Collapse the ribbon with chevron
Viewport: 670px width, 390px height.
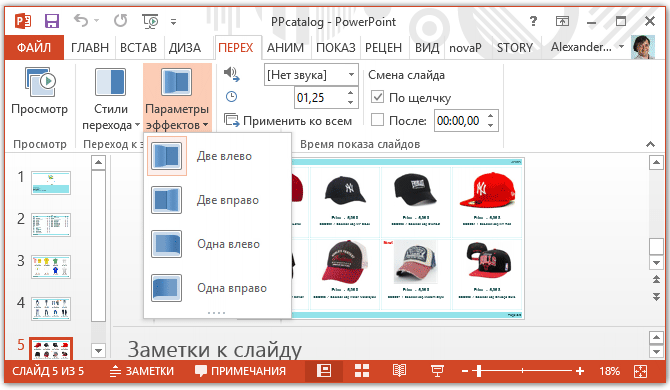click(650, 144)
